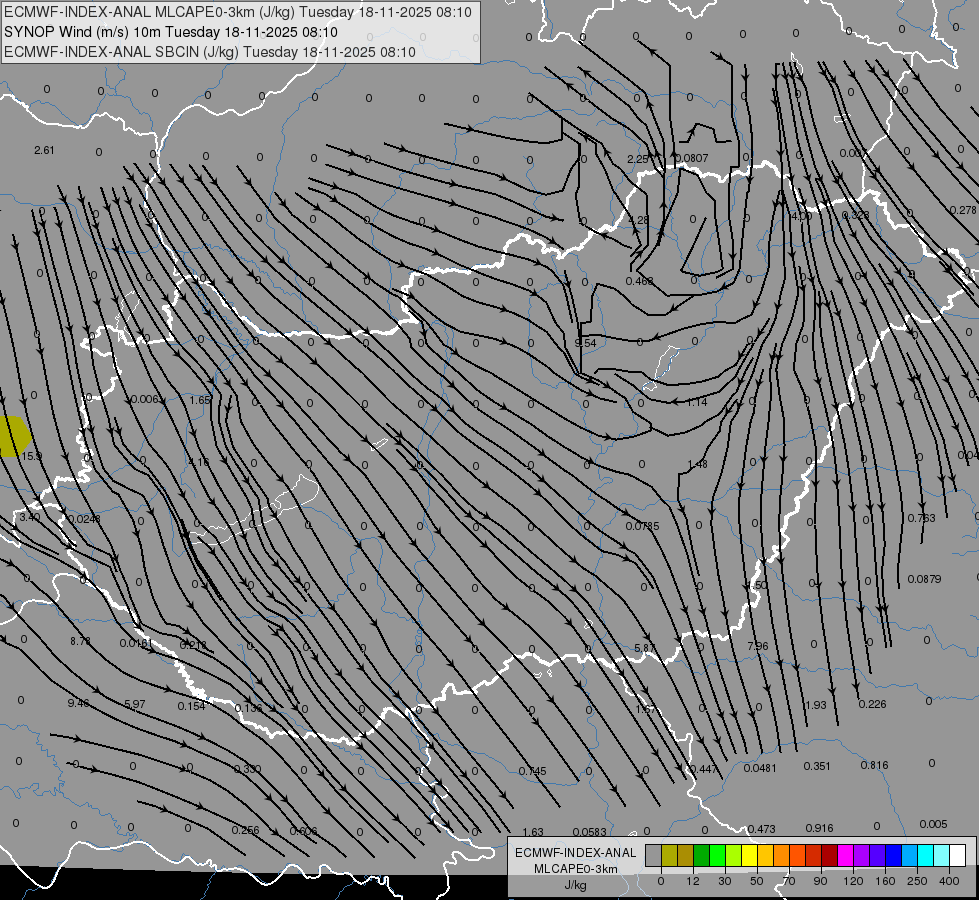Click the deep blue swatch right of 160
Viewport: 979px width, 900px height.
[x=893, y=855]
